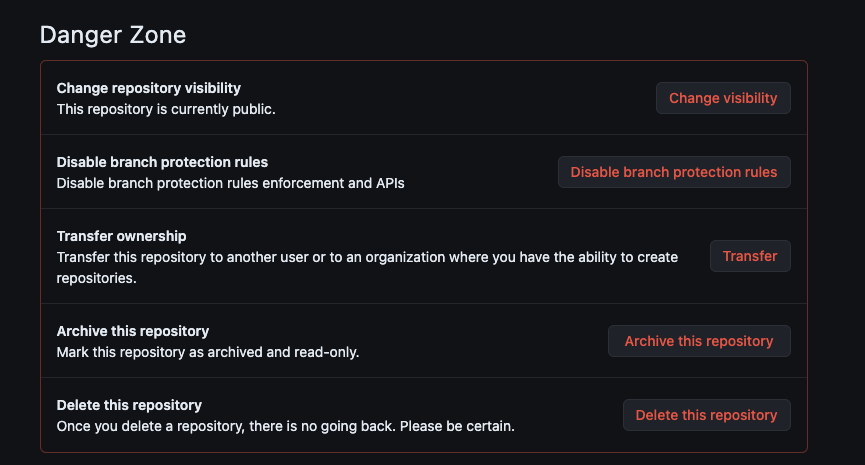Click the word 'read-only' in the archive description
This screenshot has height=465, width=865.
(x=325, y=352)
